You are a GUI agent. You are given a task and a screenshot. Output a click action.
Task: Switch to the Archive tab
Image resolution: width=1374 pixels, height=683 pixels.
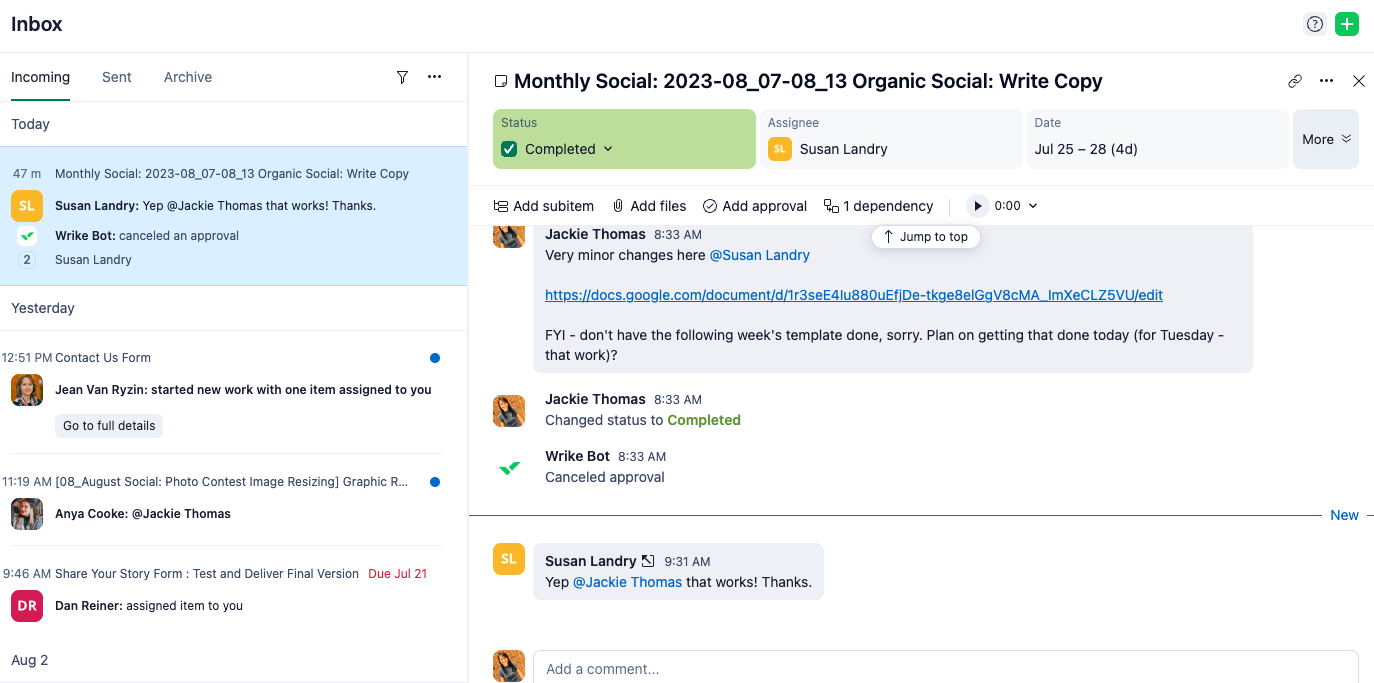click(x=188, y=77)
